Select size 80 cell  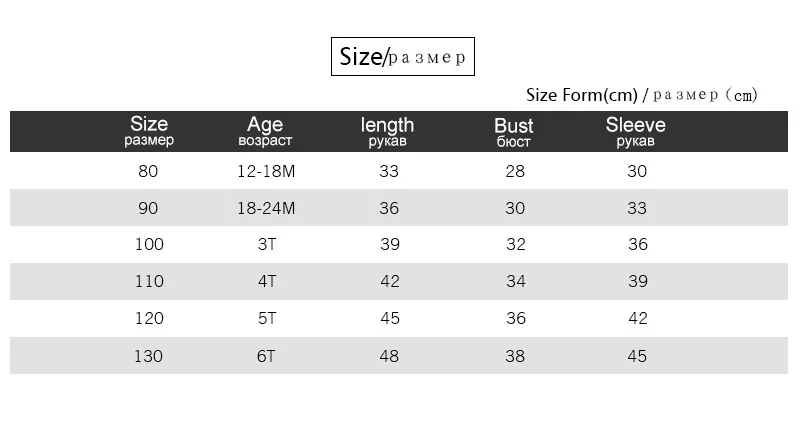tap(149, 171)
